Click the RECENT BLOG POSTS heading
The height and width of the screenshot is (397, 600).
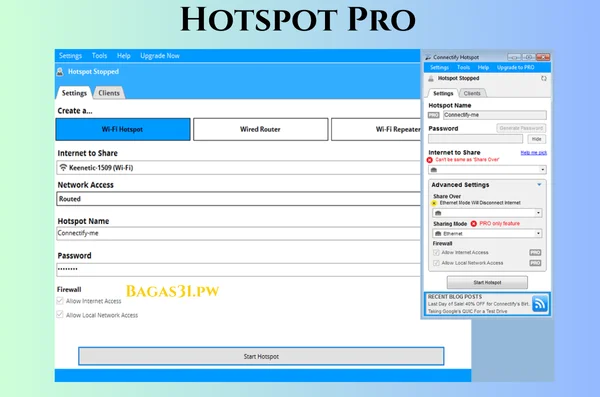[x=455, y=297]
